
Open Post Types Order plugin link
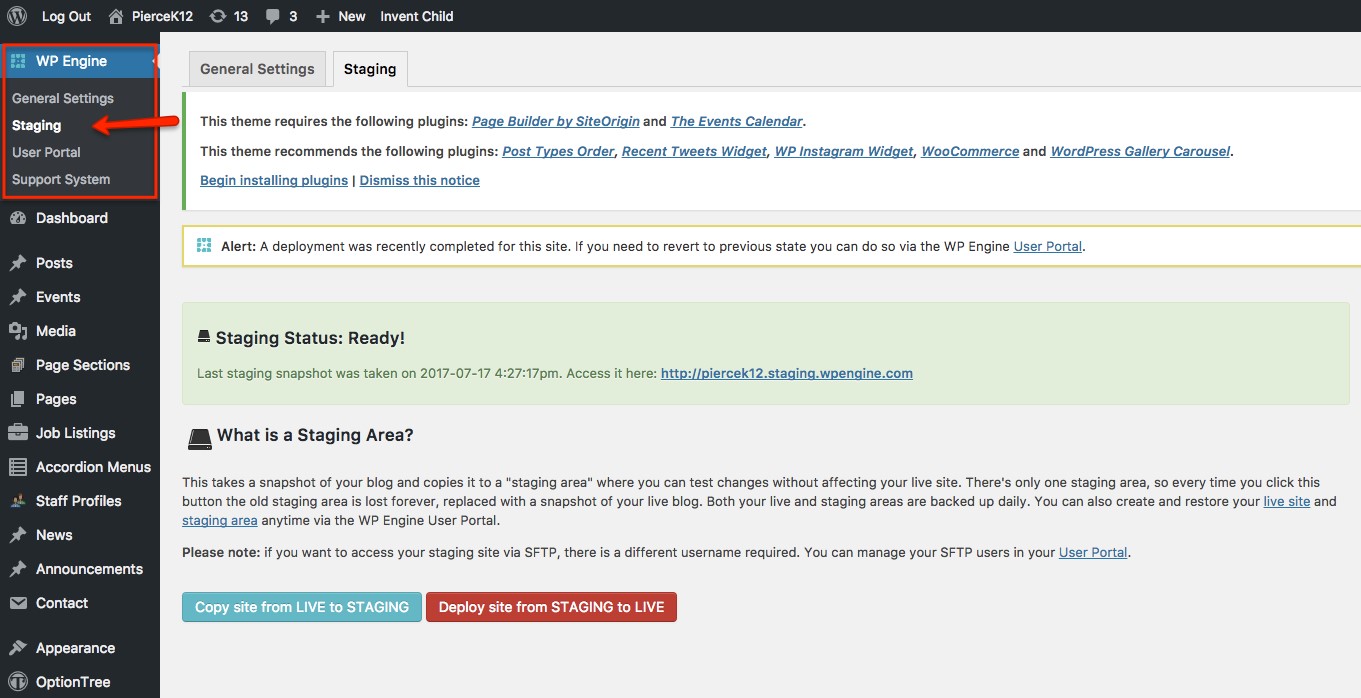558,151
